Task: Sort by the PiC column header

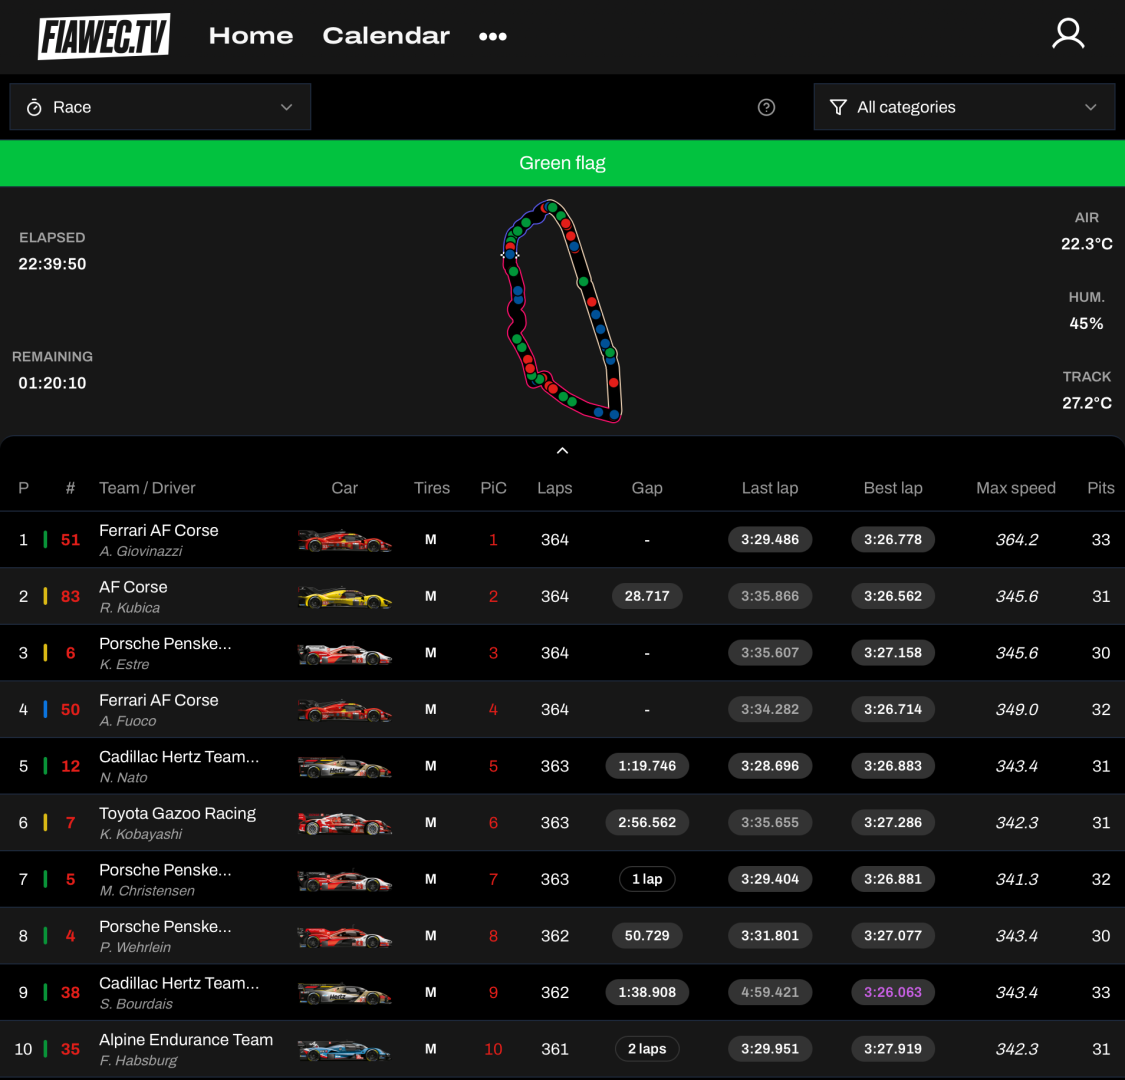Action: click(494, 488)
